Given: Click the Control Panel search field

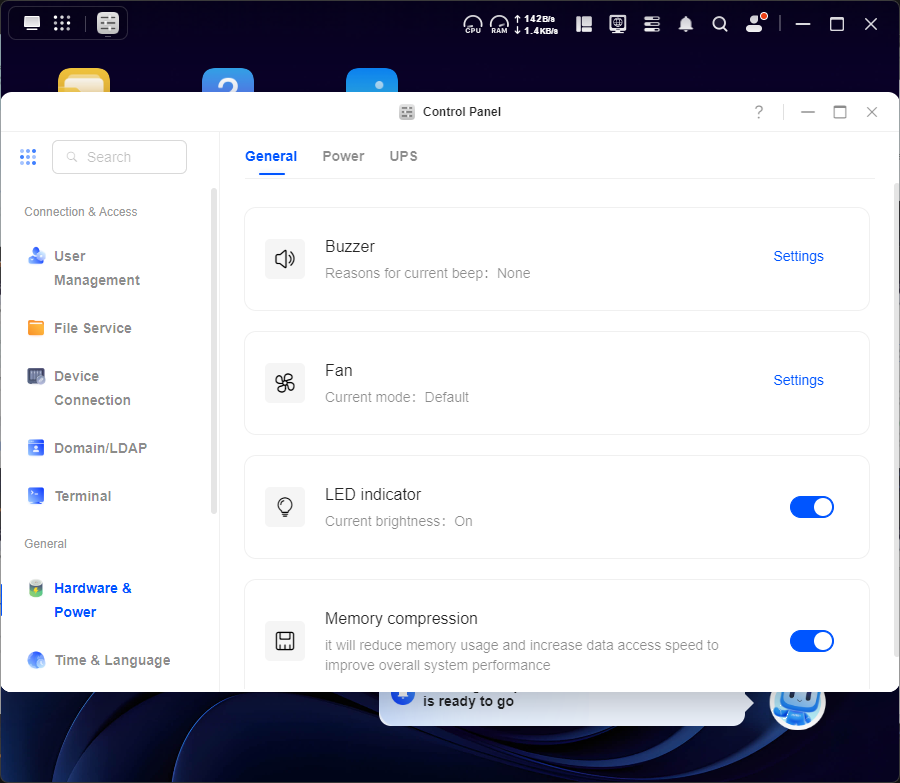Looking at the screenshot, I should pyautogui.click(x=120, y=157).
